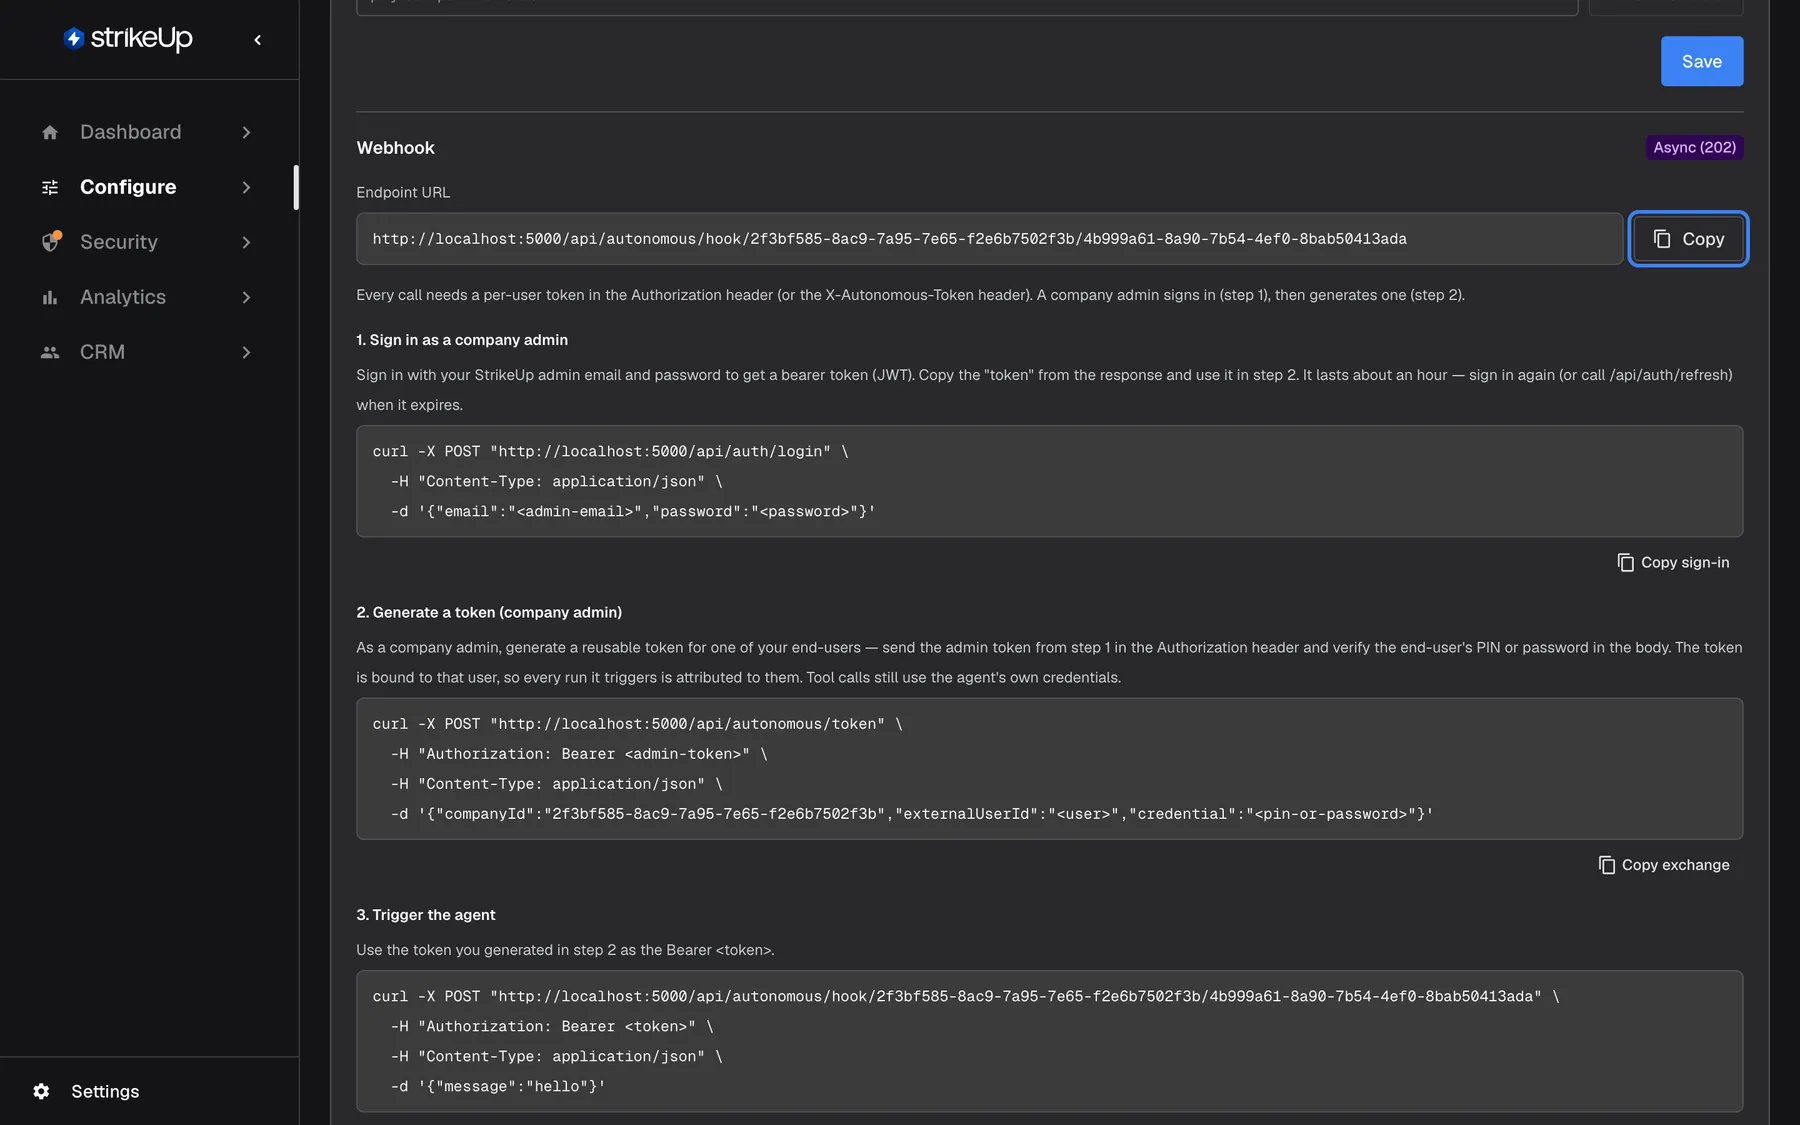Click the trigger agent curl code block
This screenshot has height=1125, width=1800.
[1049, 1041]
